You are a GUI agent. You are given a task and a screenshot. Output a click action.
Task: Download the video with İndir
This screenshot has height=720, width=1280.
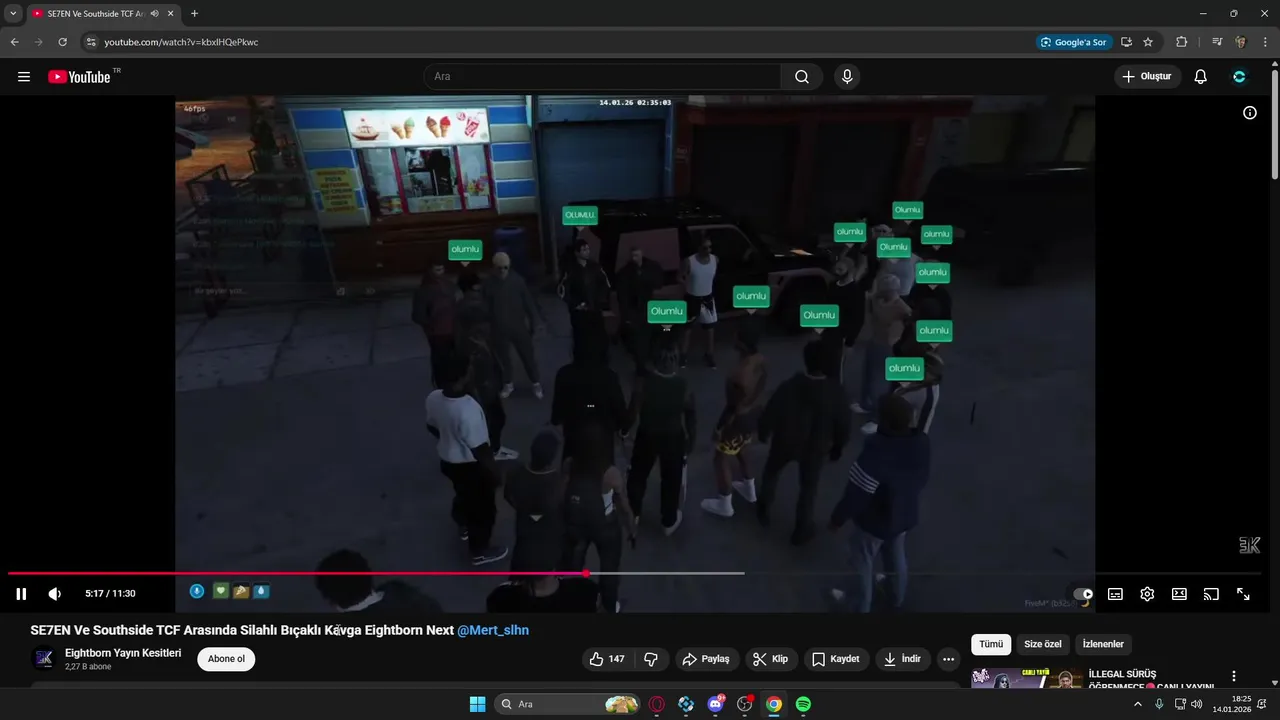pyautogui.click(x=903, y=659)
